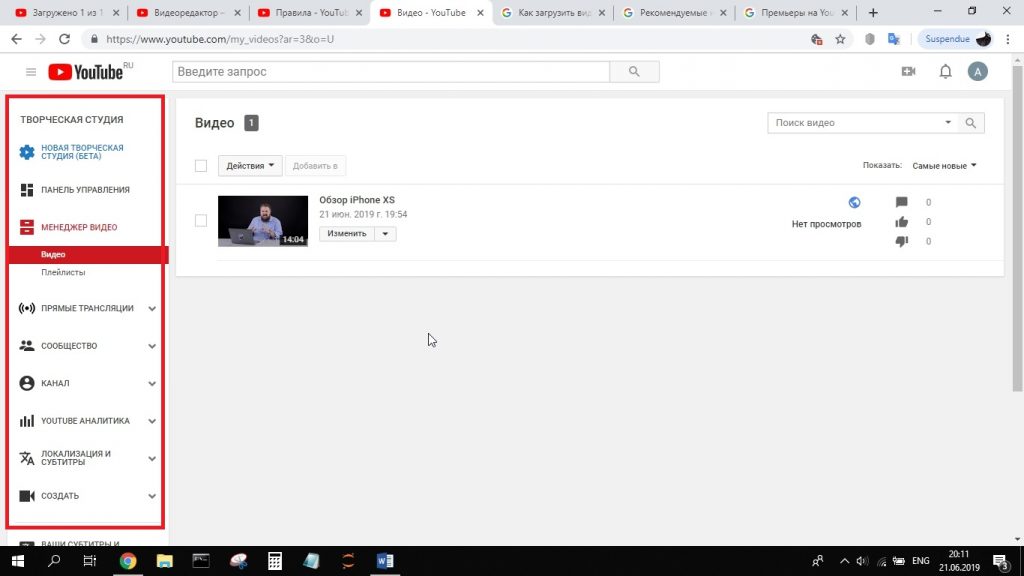Click the Канал profile icon

point(27,383)
